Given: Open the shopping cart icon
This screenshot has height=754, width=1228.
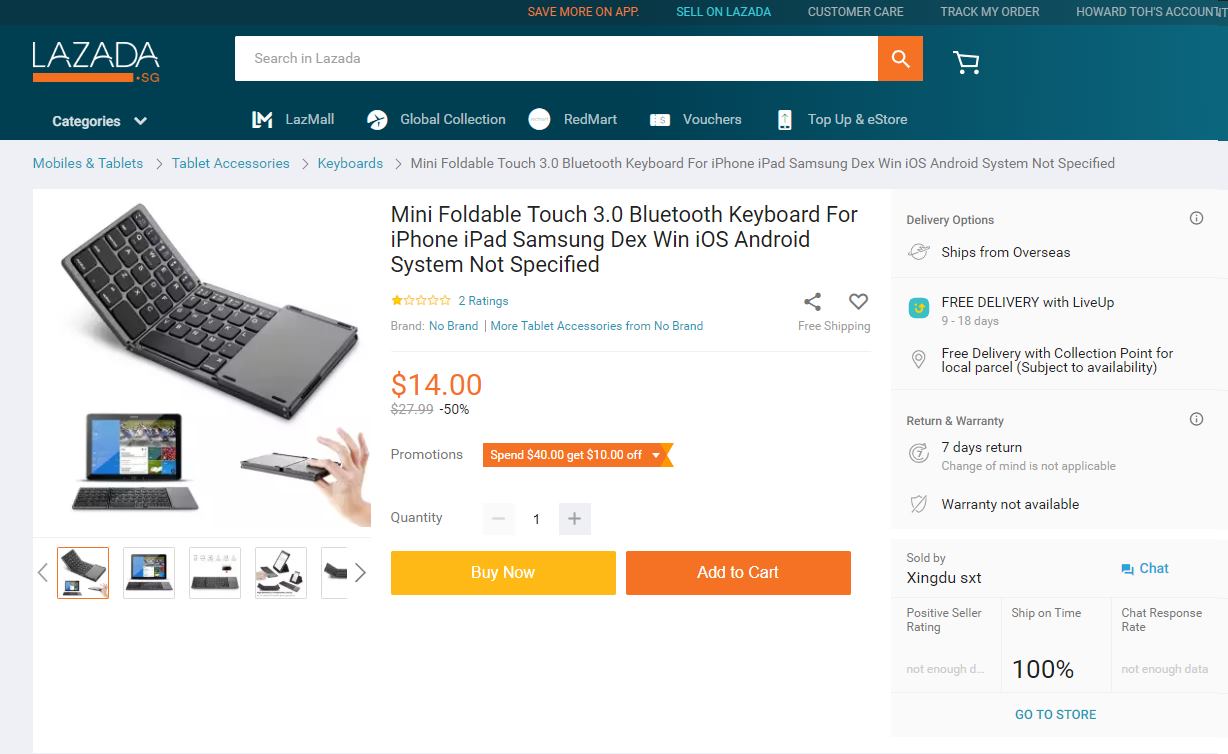Looking at the screenshot, I should pos(966,62).
